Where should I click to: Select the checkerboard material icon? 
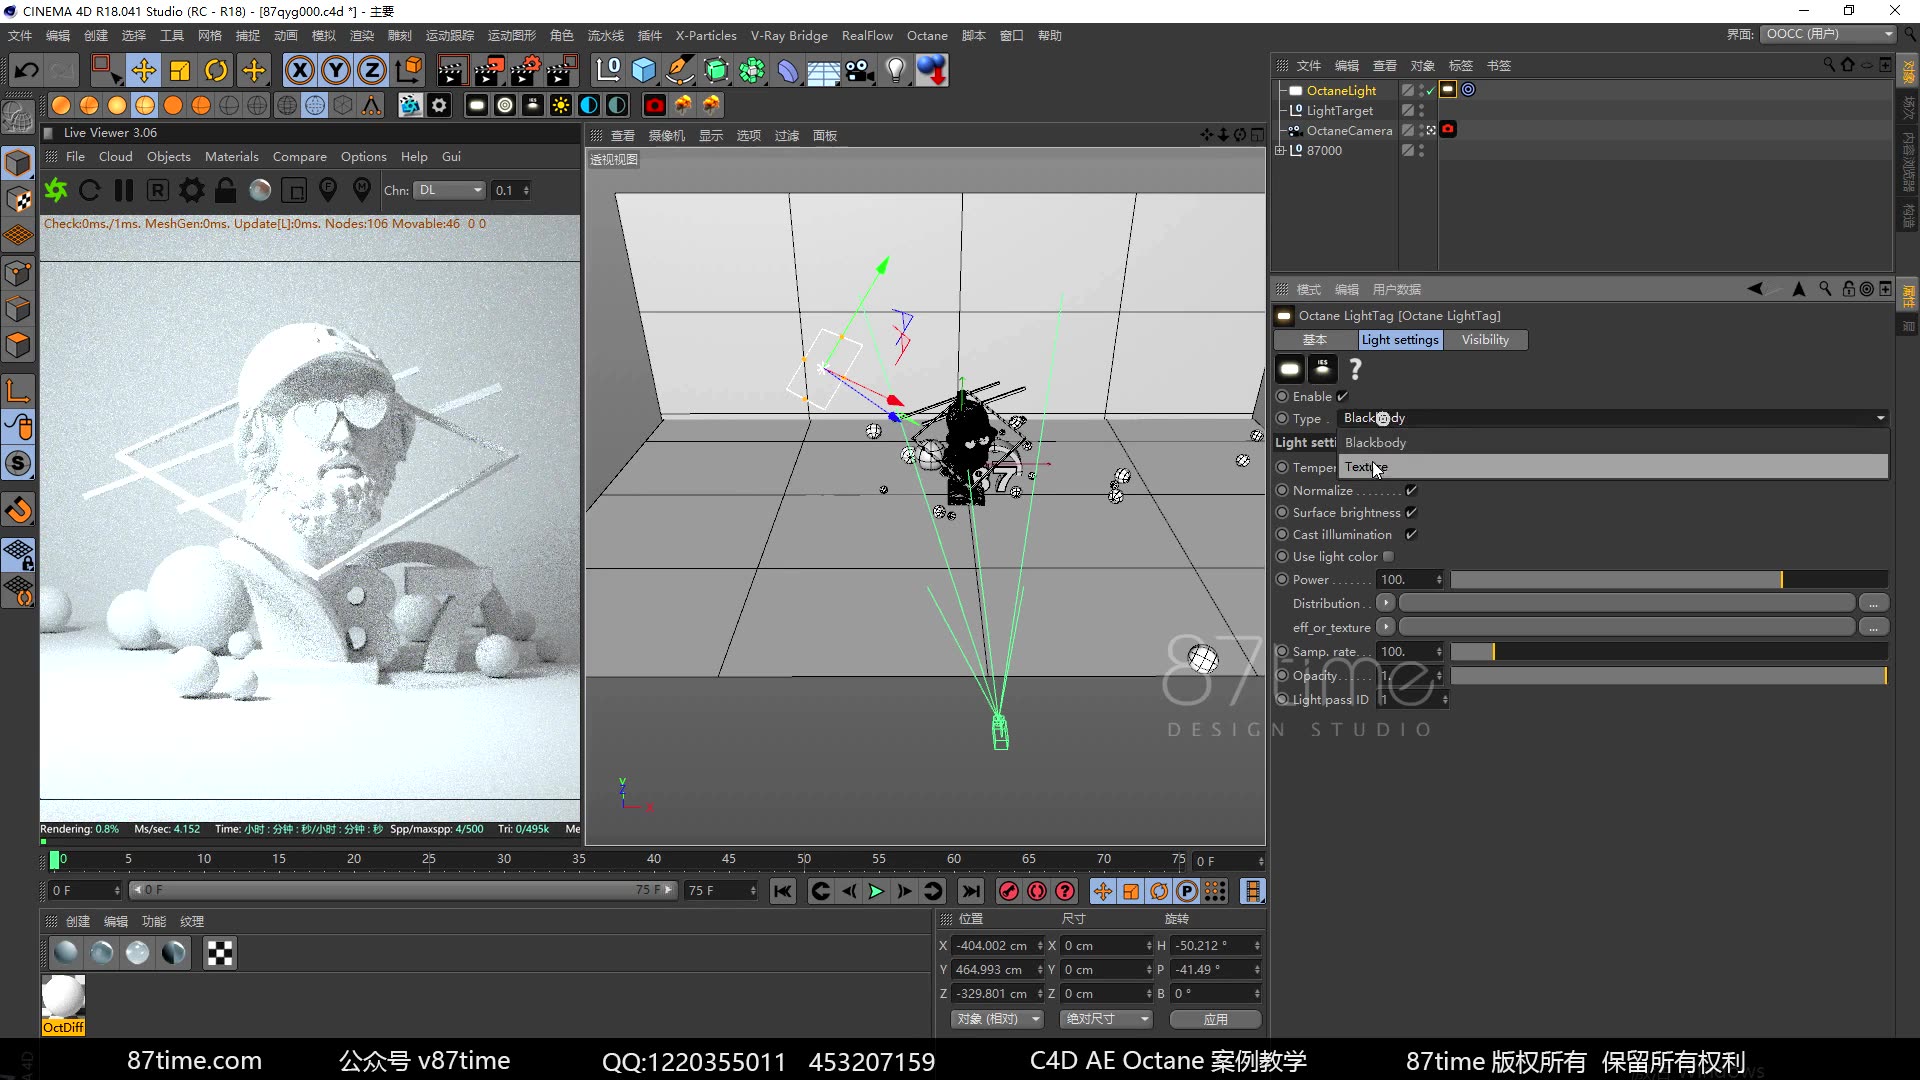(x=220, y=953)
